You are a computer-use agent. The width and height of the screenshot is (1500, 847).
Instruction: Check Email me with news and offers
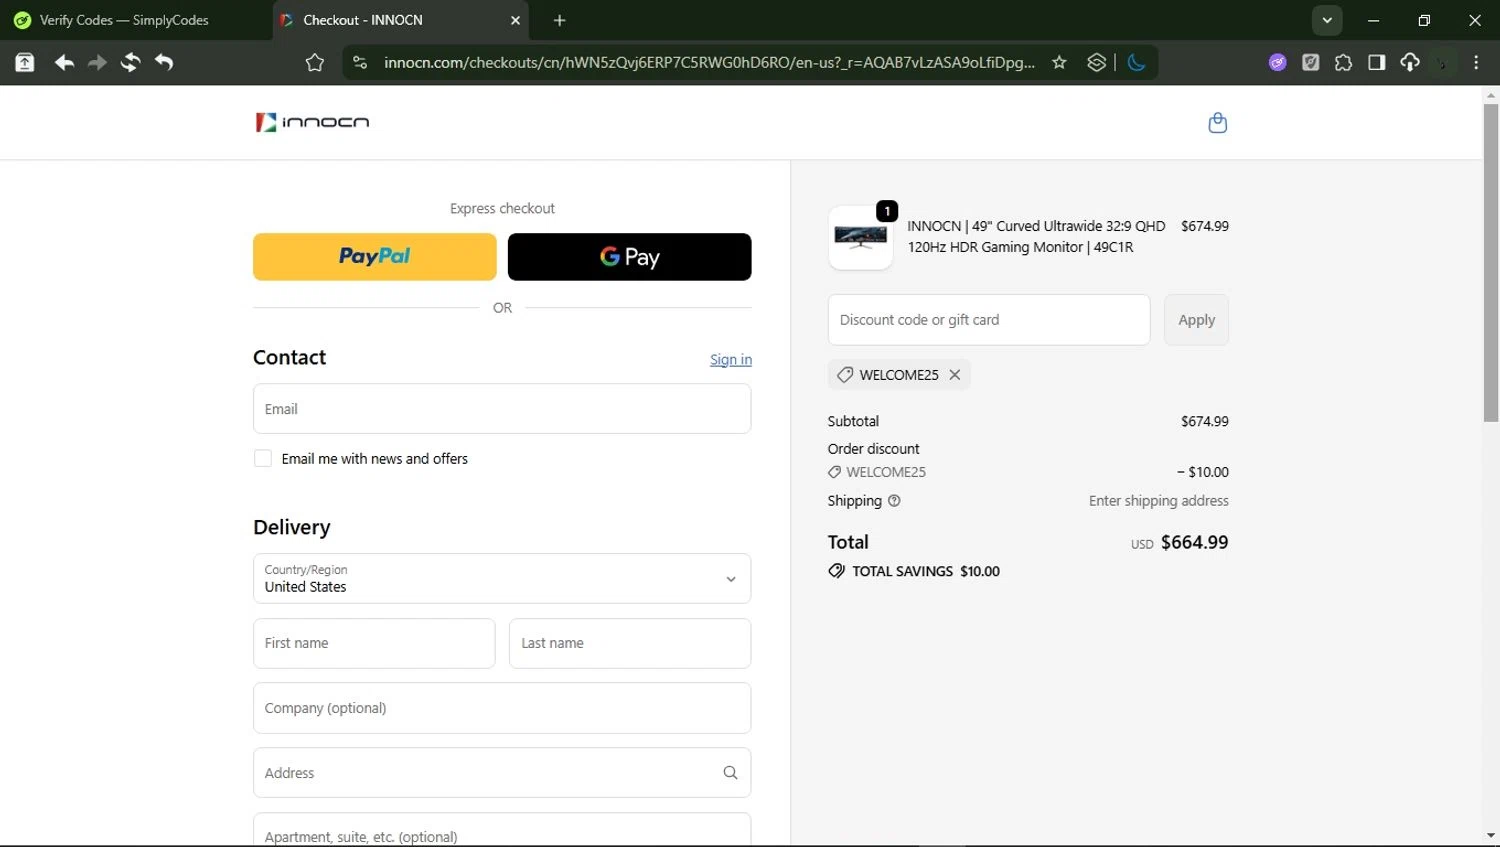263,458
